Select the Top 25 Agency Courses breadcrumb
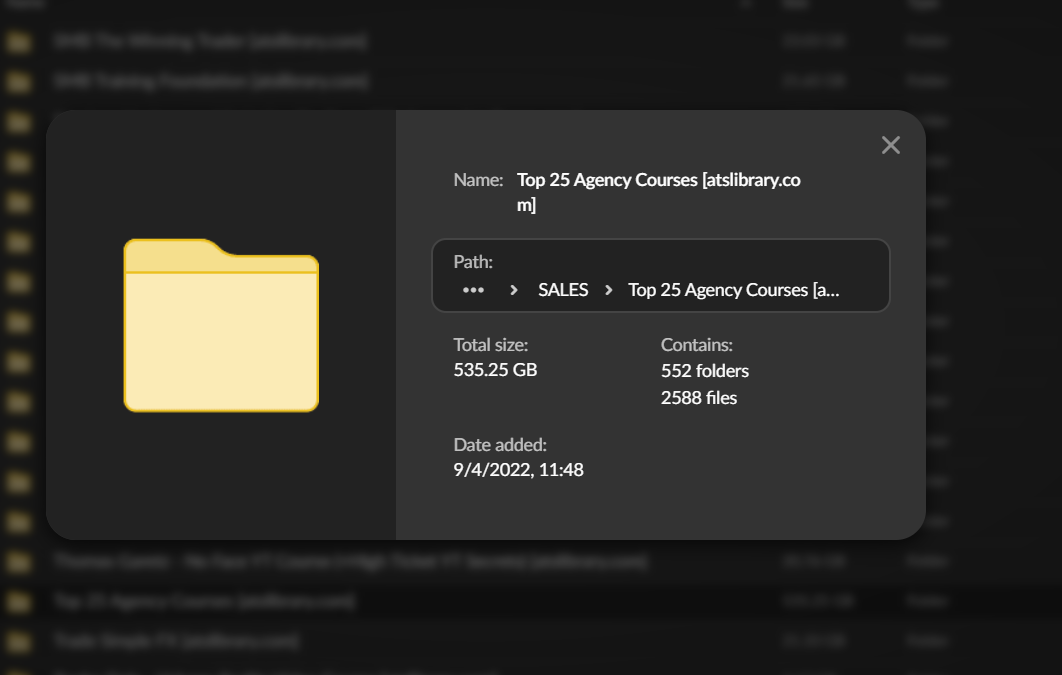The image size is (1062, 675). [733, 290]
